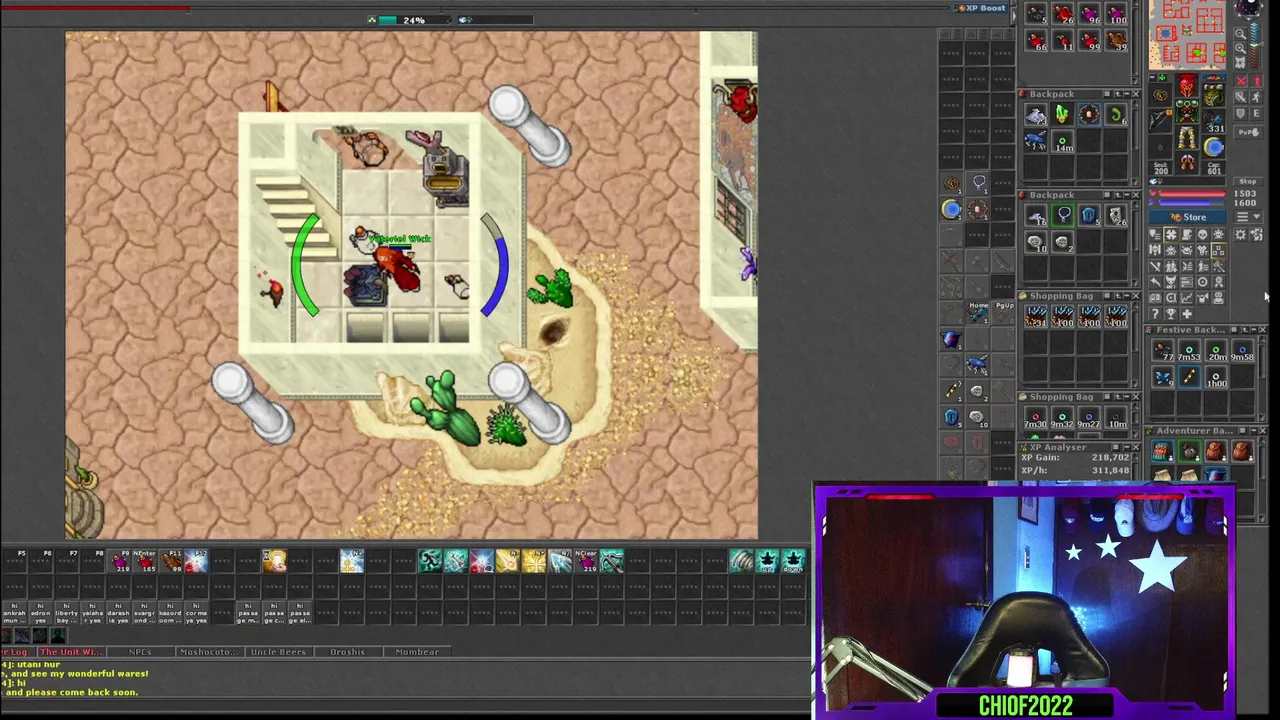Switch to the Oroshis chat tab
Image resolution: width=1280 pixels, height=720 pixels.
(347, 652)
